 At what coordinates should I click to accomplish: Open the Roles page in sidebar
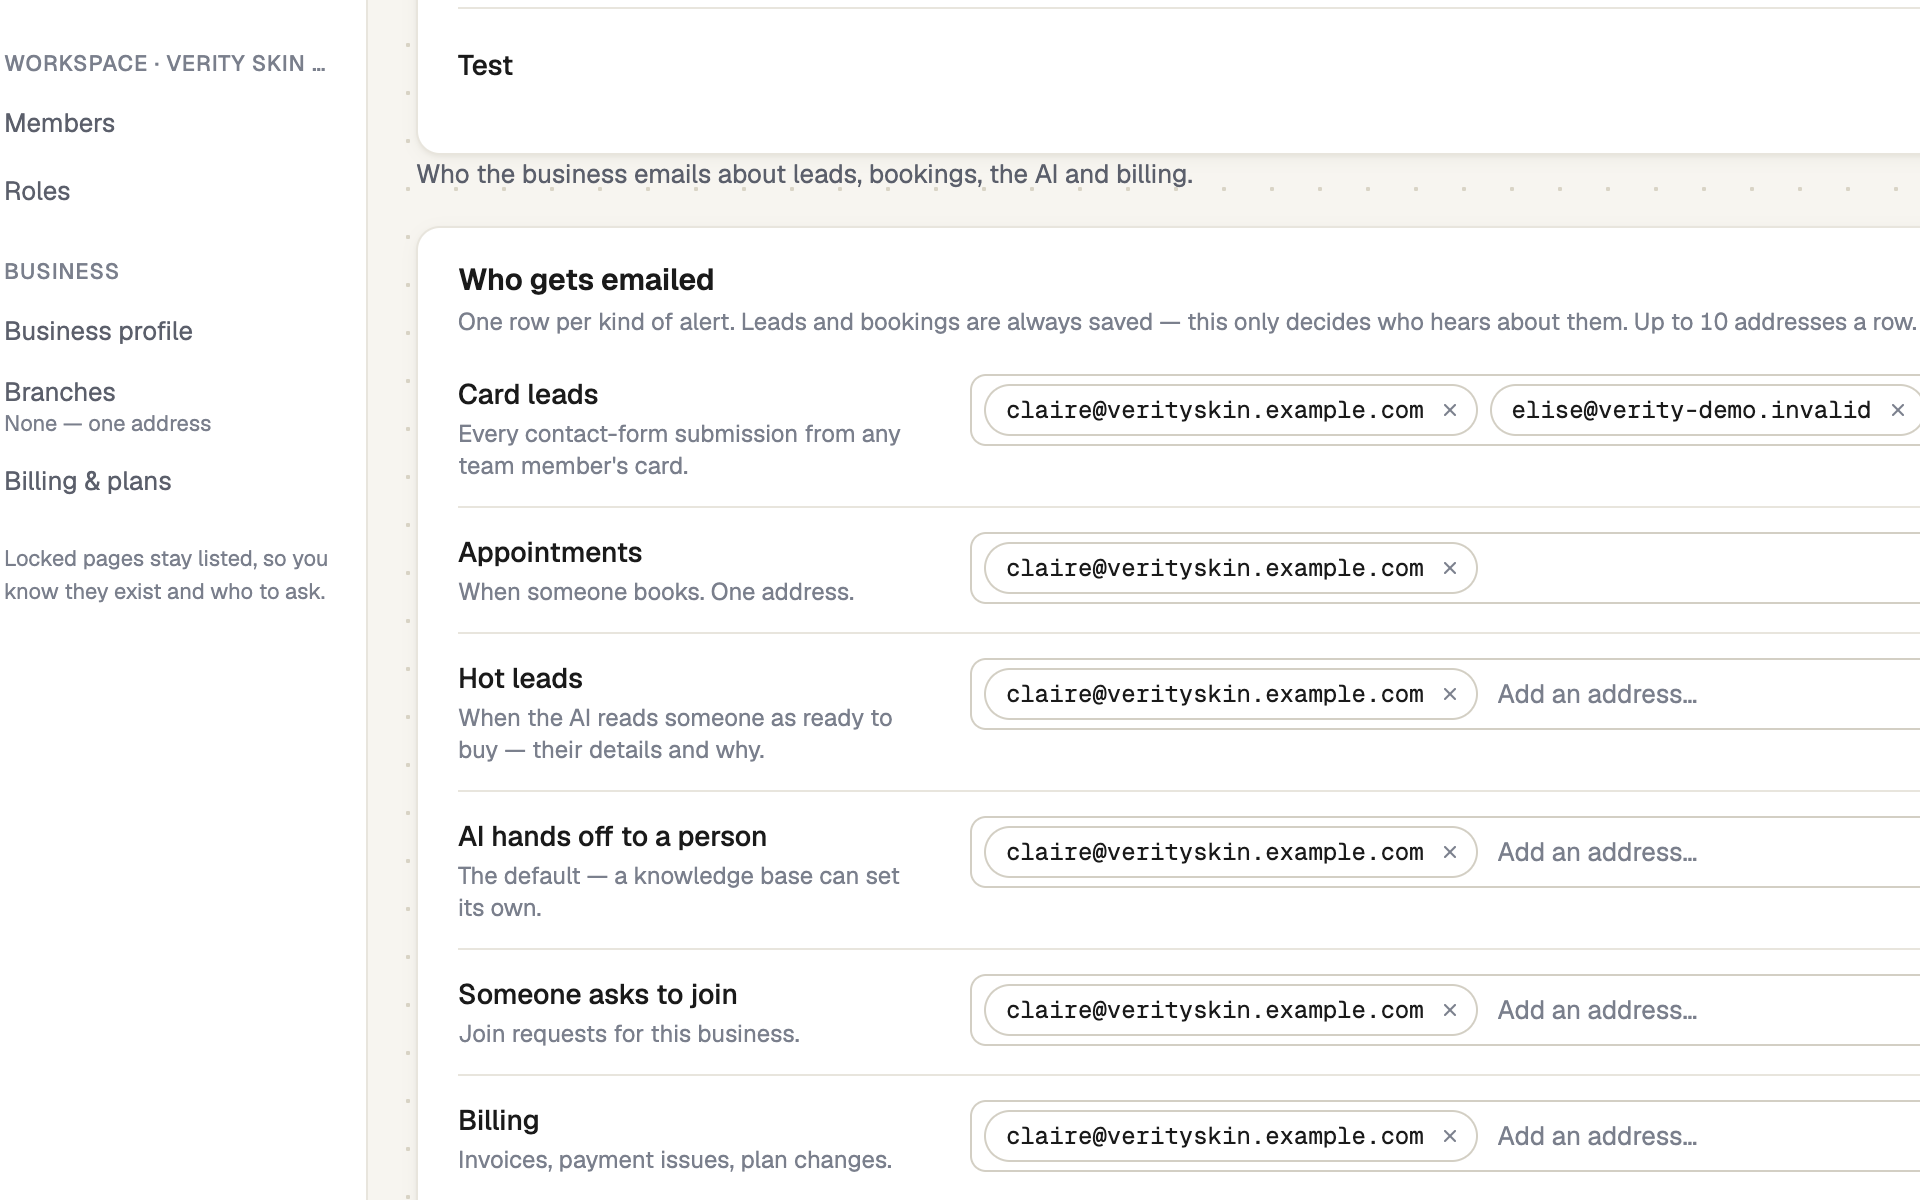click(37, 191)
